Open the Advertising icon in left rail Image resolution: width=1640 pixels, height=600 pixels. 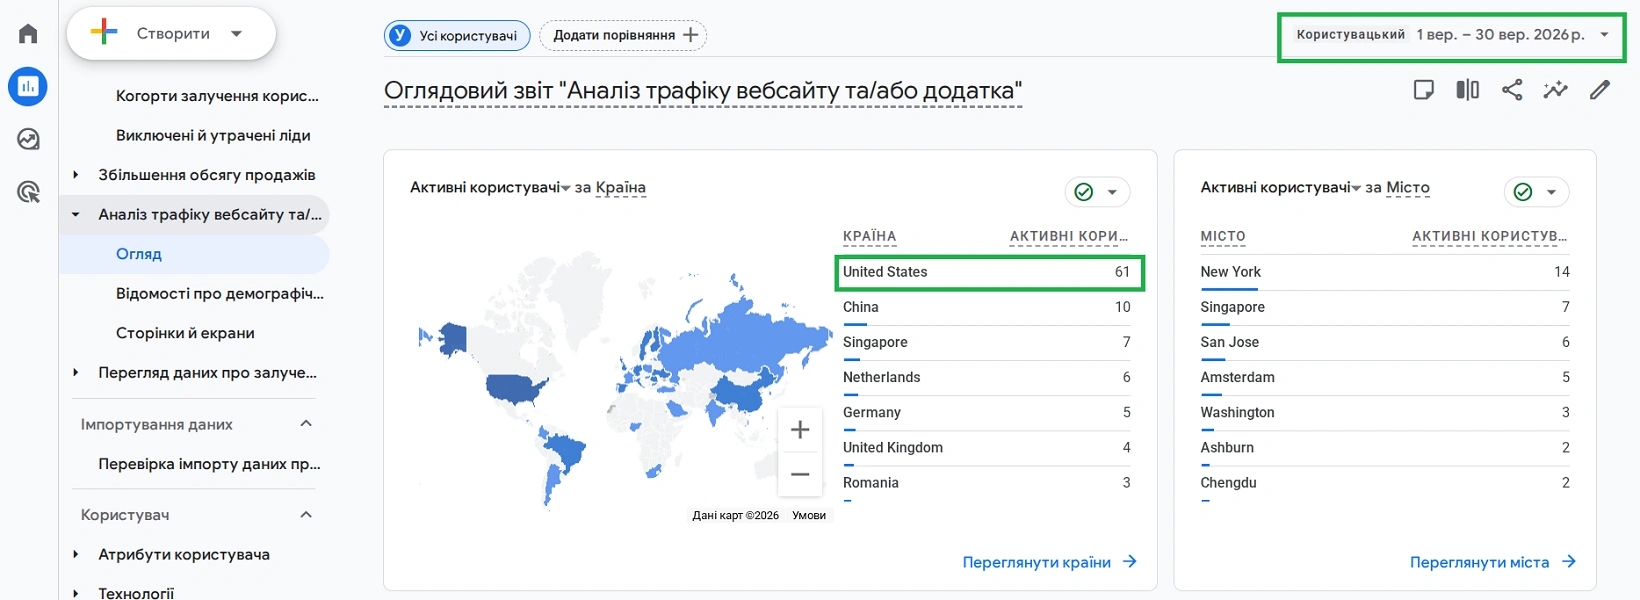(28, 192)
